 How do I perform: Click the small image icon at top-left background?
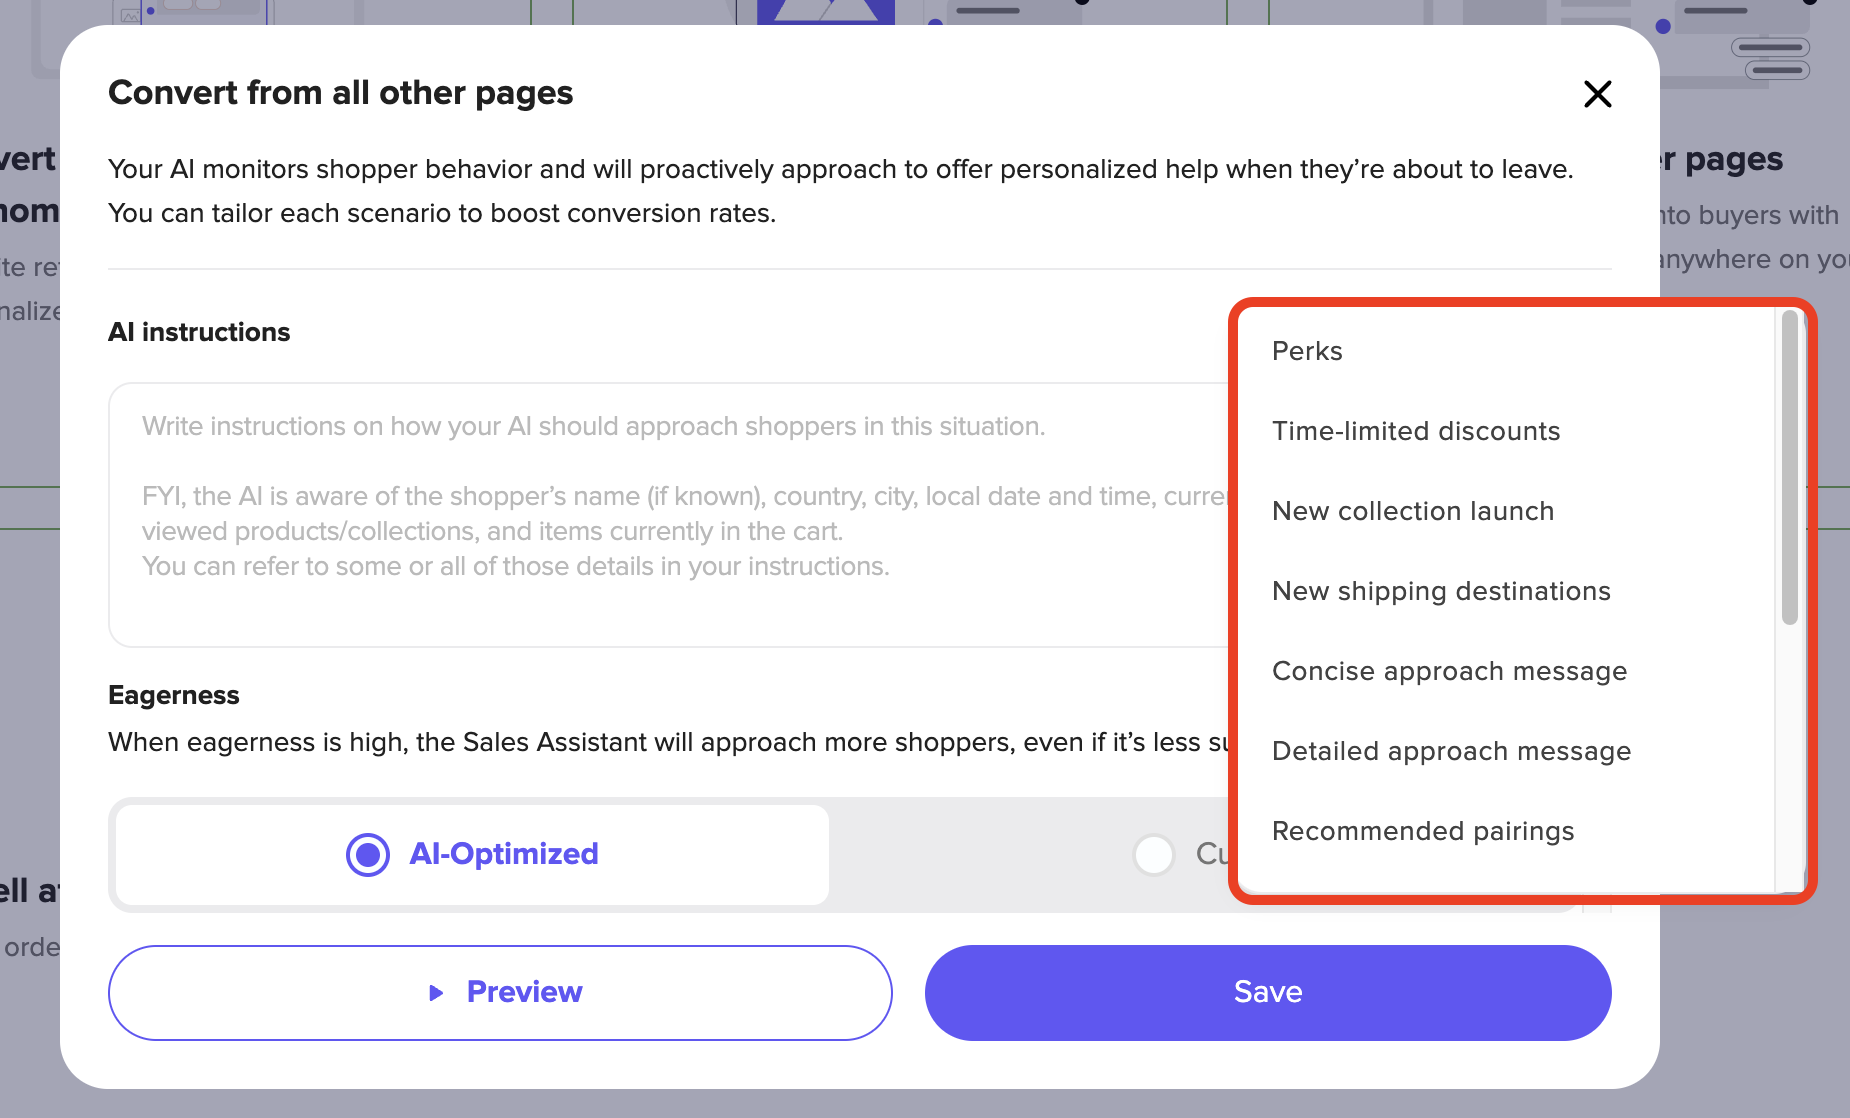pos(131,15)
